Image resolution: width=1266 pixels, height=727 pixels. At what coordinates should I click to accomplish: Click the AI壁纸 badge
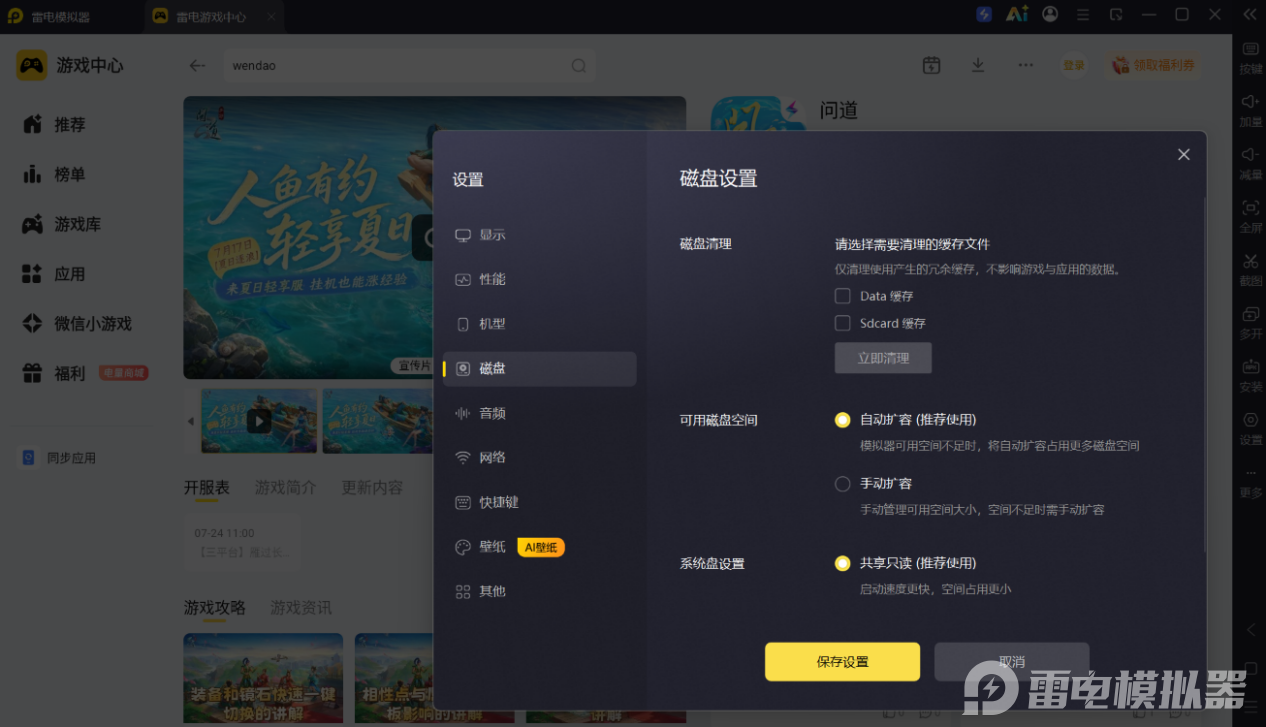[x=541, y=547]
